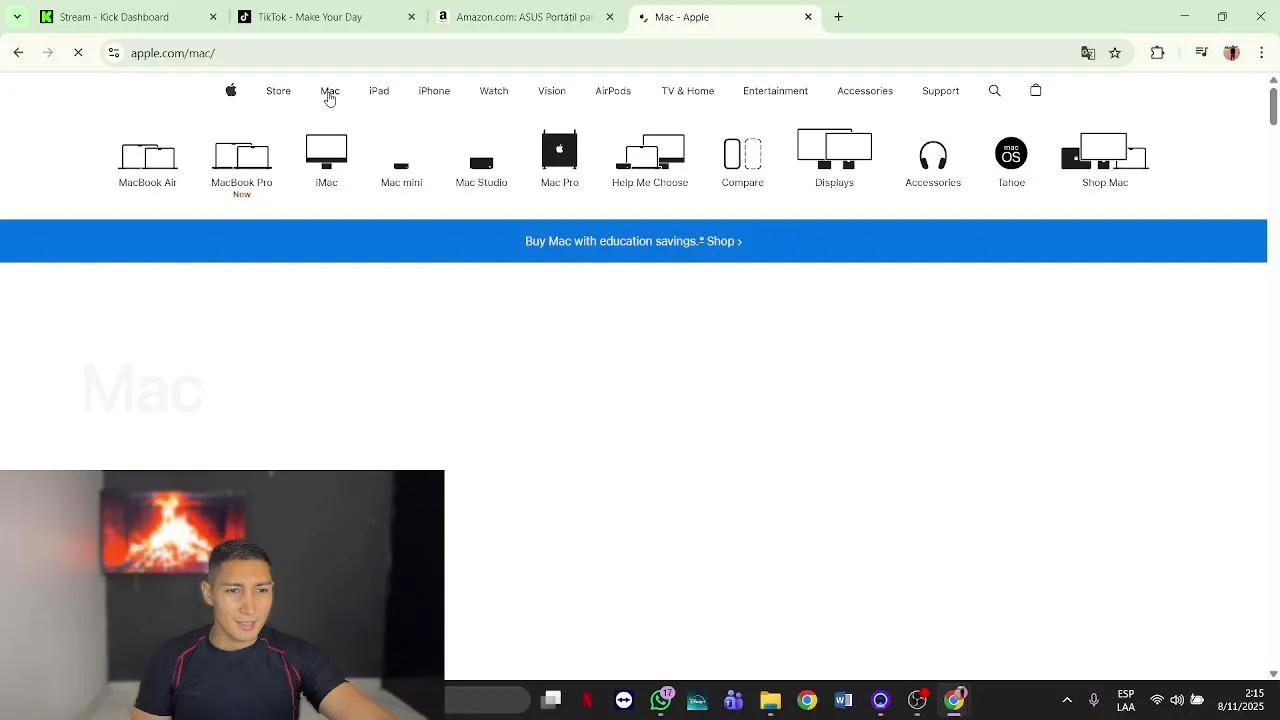Open the Watch menu item
The width and height of the screenshot is (1280, 720).
[x=494, y=91]
